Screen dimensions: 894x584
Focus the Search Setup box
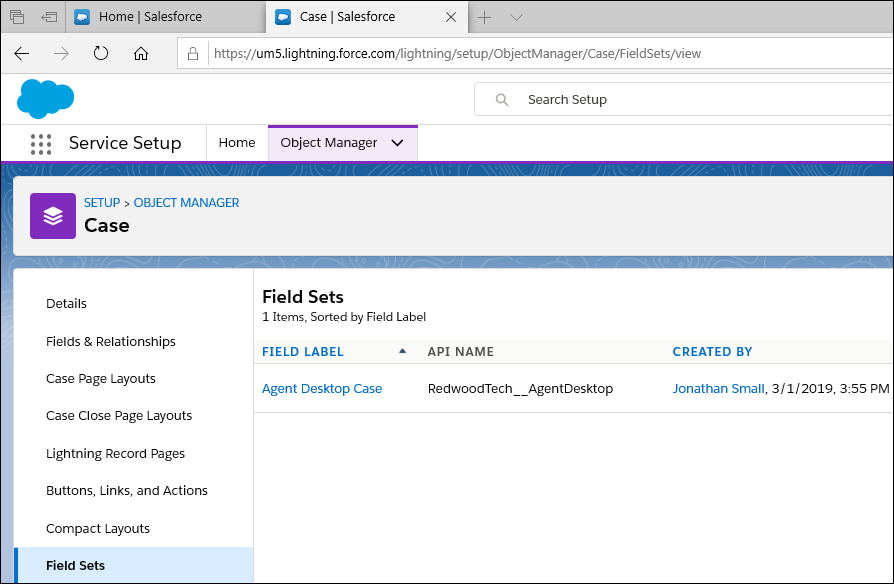coord(684,100)
